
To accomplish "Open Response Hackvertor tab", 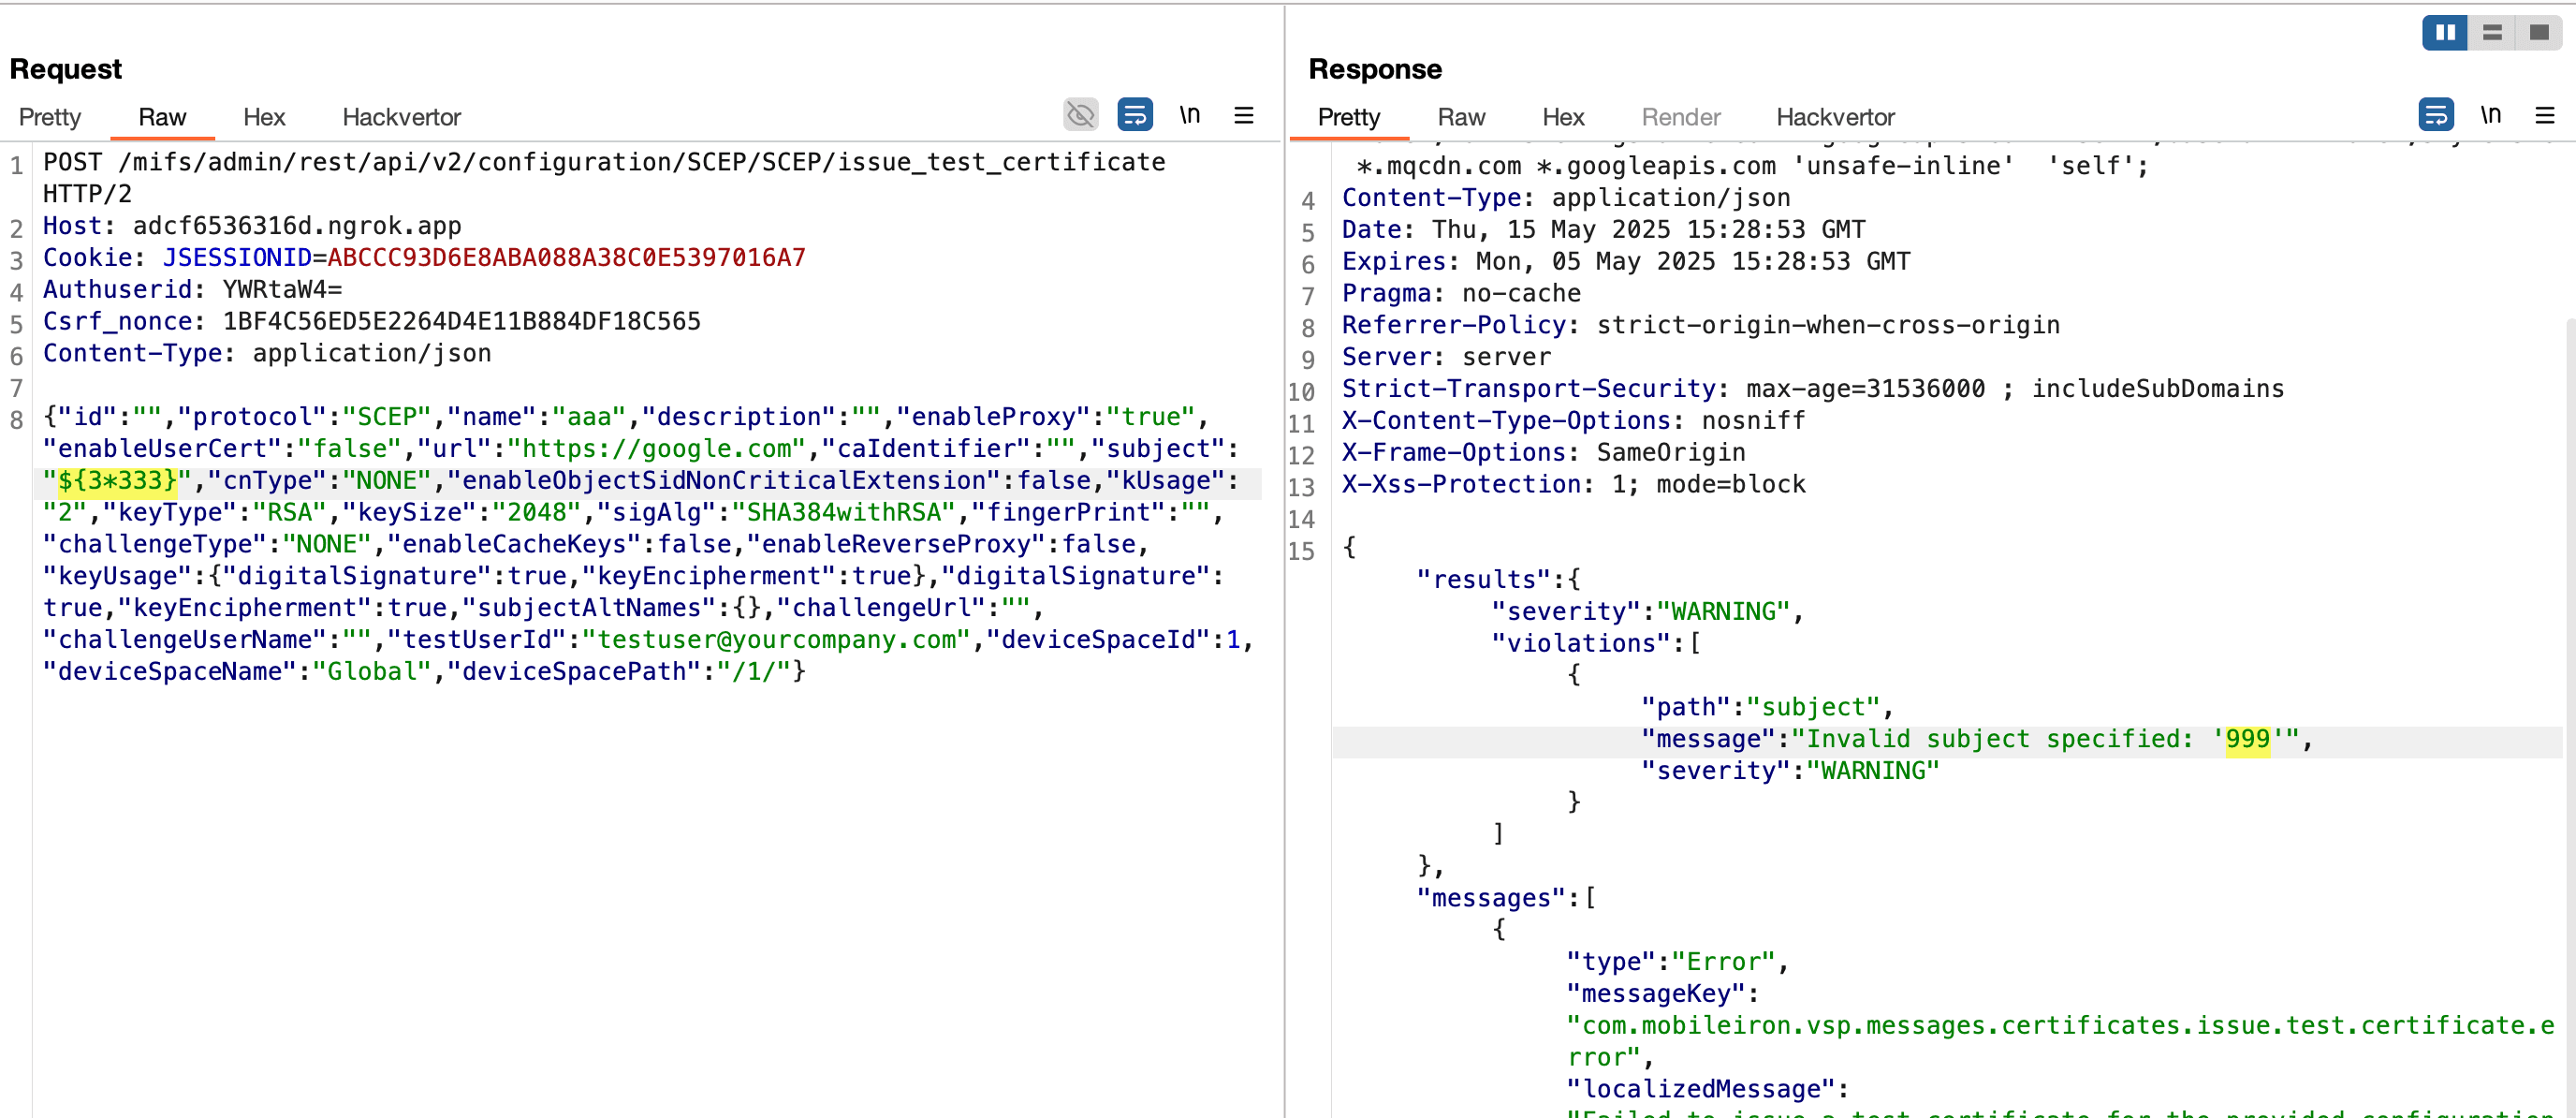I will coord(1835,117).
